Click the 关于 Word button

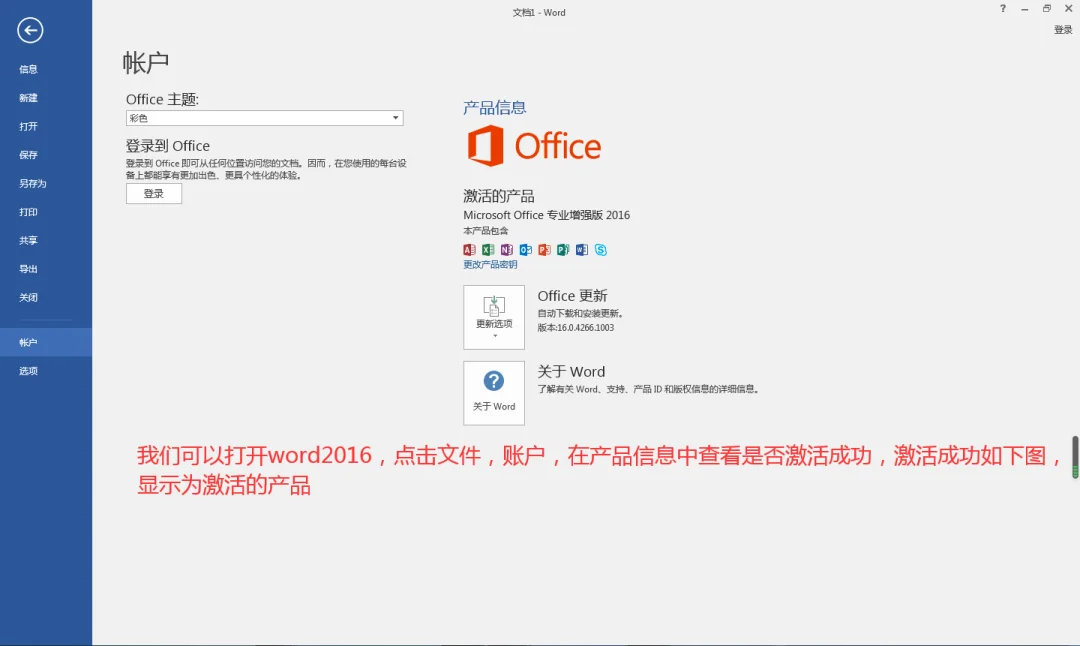point(494,393)
